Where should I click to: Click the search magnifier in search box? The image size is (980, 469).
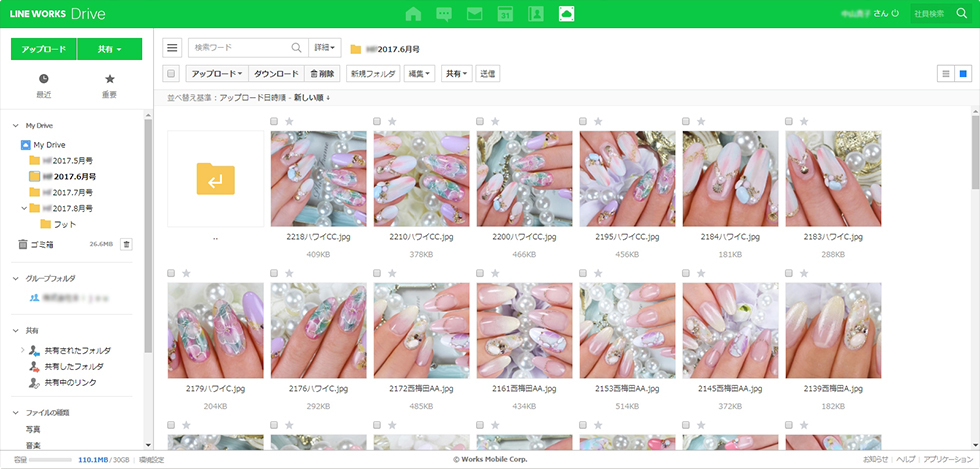(x=296, y=48)
